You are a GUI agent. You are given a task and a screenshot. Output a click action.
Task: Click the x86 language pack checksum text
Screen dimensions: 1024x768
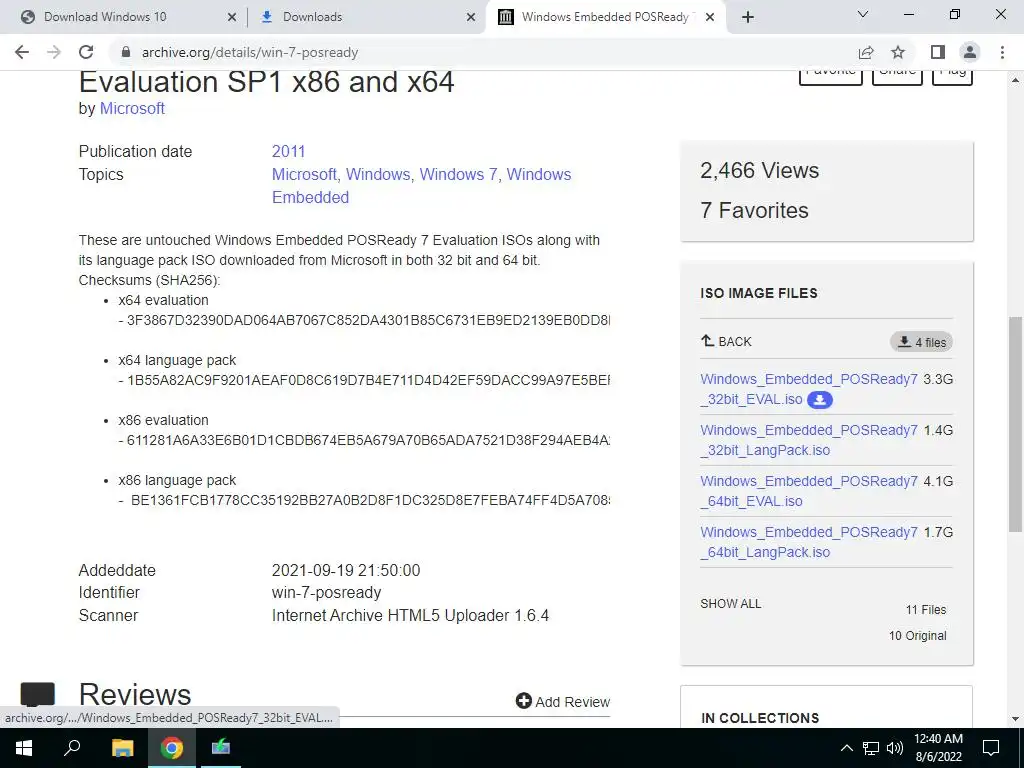coord(364,500)
